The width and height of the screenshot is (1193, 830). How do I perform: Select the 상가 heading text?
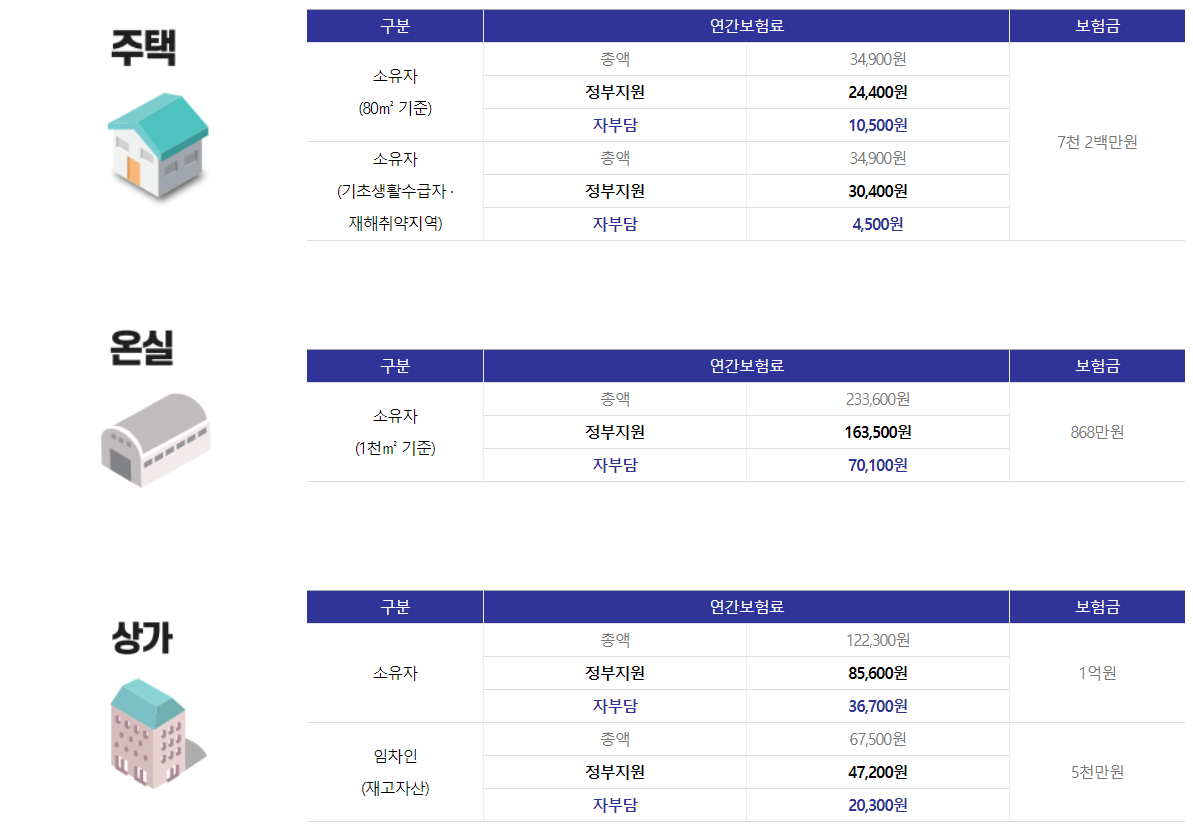point(142,638)
